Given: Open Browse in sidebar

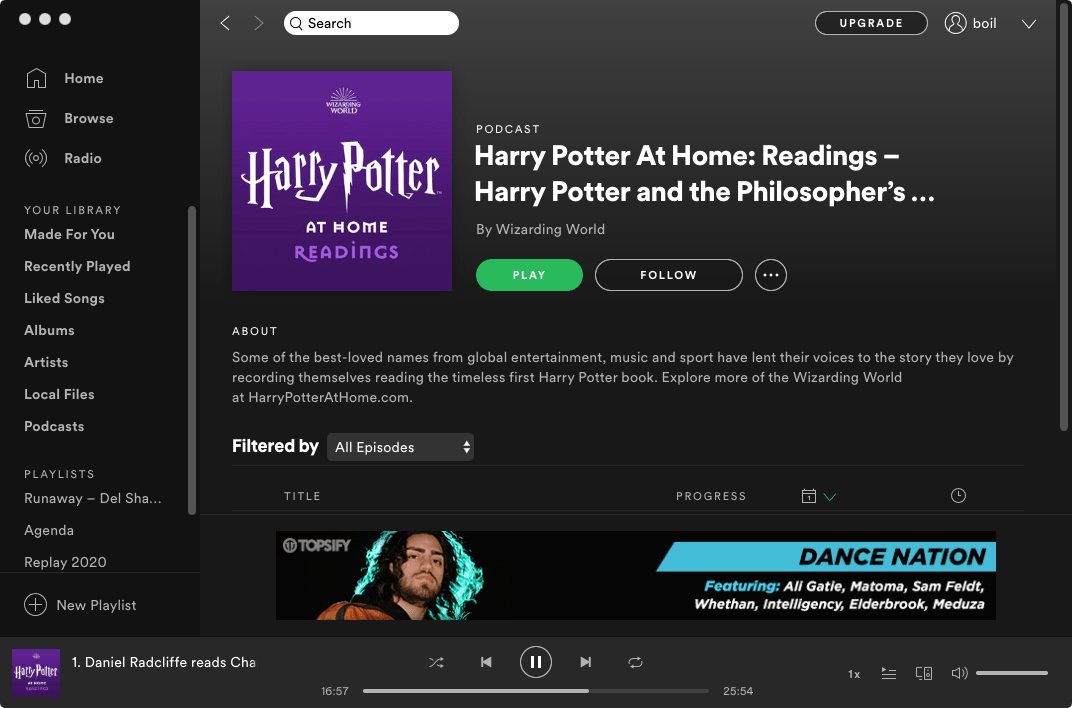Looking at the screenshot, I should [89, 118].
